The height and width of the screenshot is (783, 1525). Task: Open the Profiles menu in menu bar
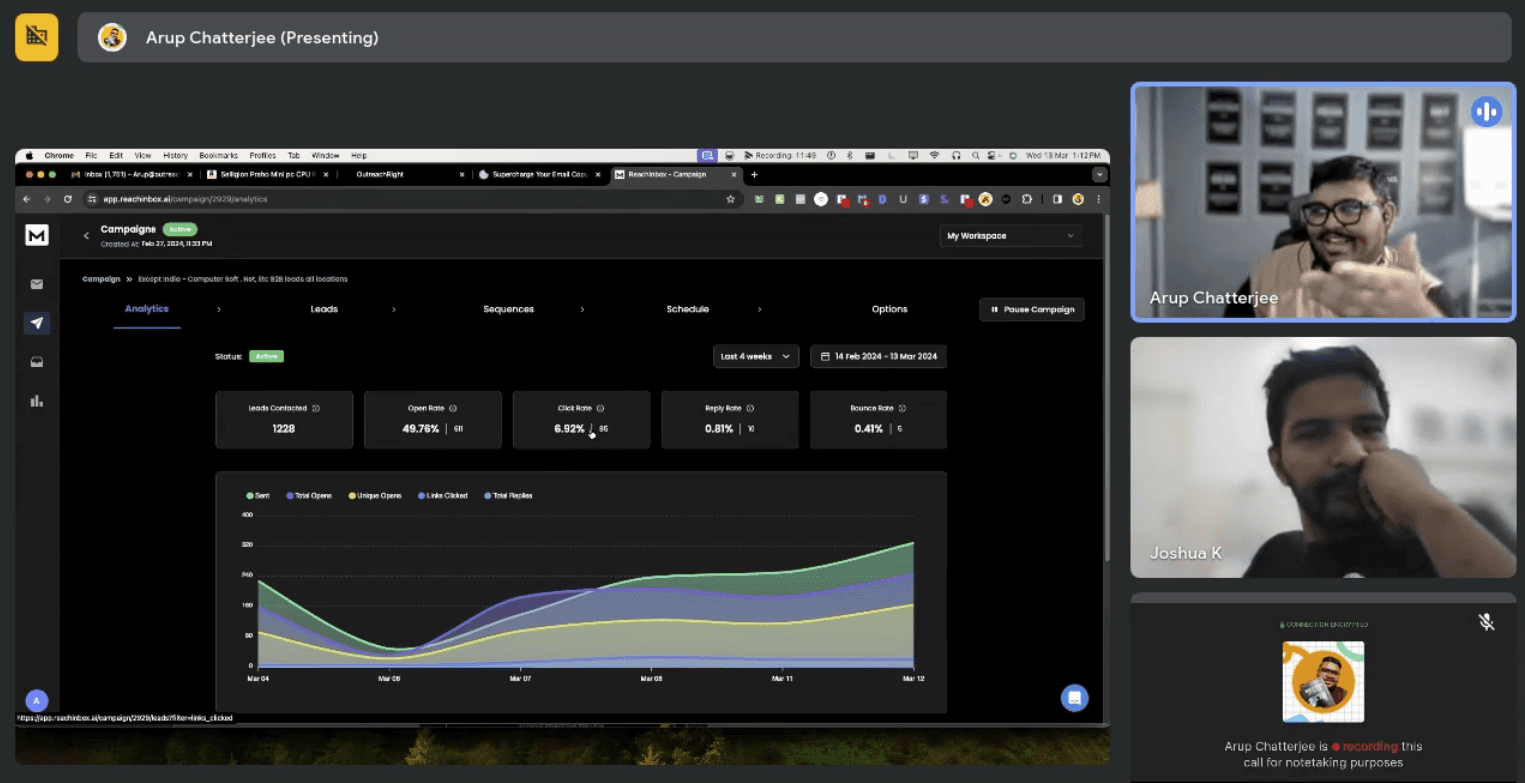pyautogui.click(x=263, y=156)
